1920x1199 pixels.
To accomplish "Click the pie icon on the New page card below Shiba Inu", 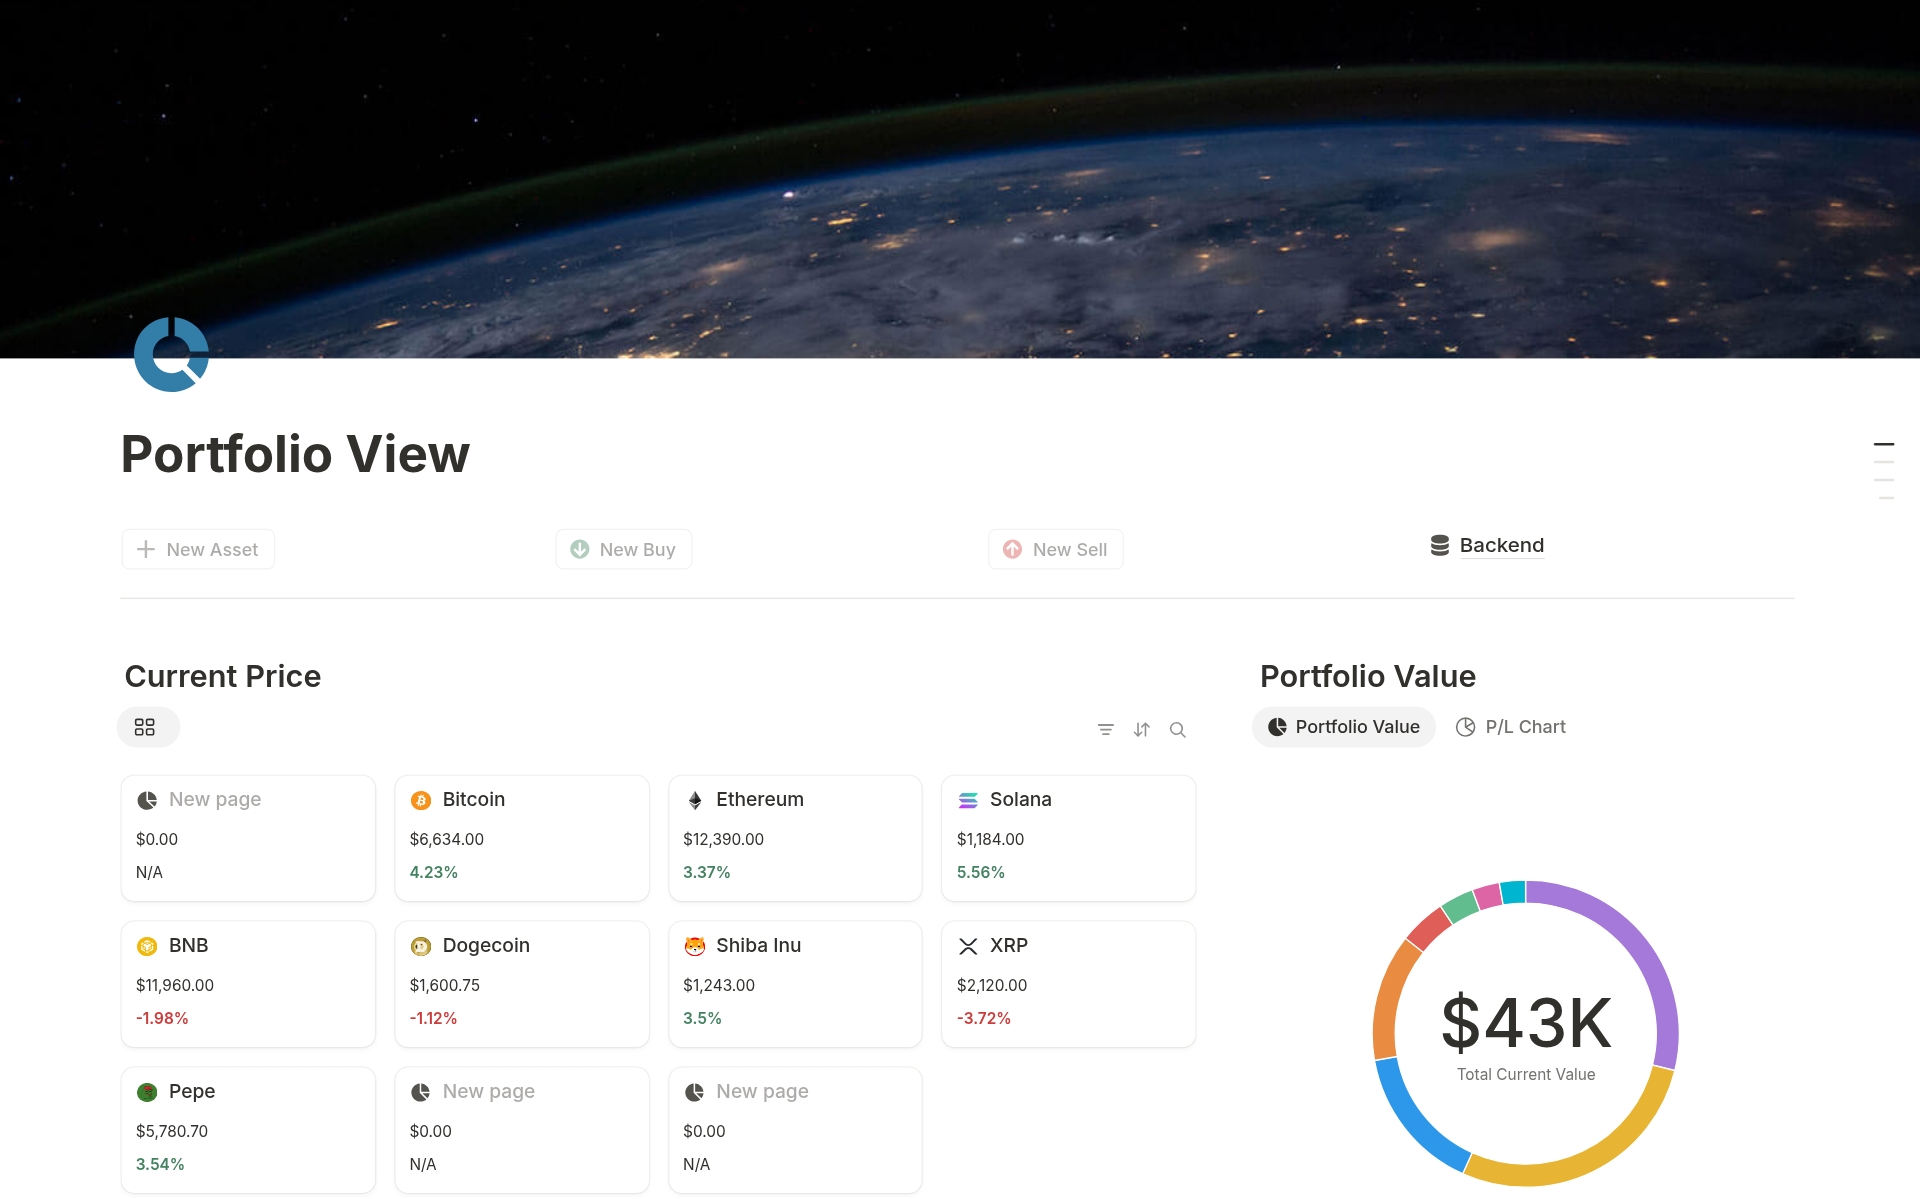I will (695, 1092).
